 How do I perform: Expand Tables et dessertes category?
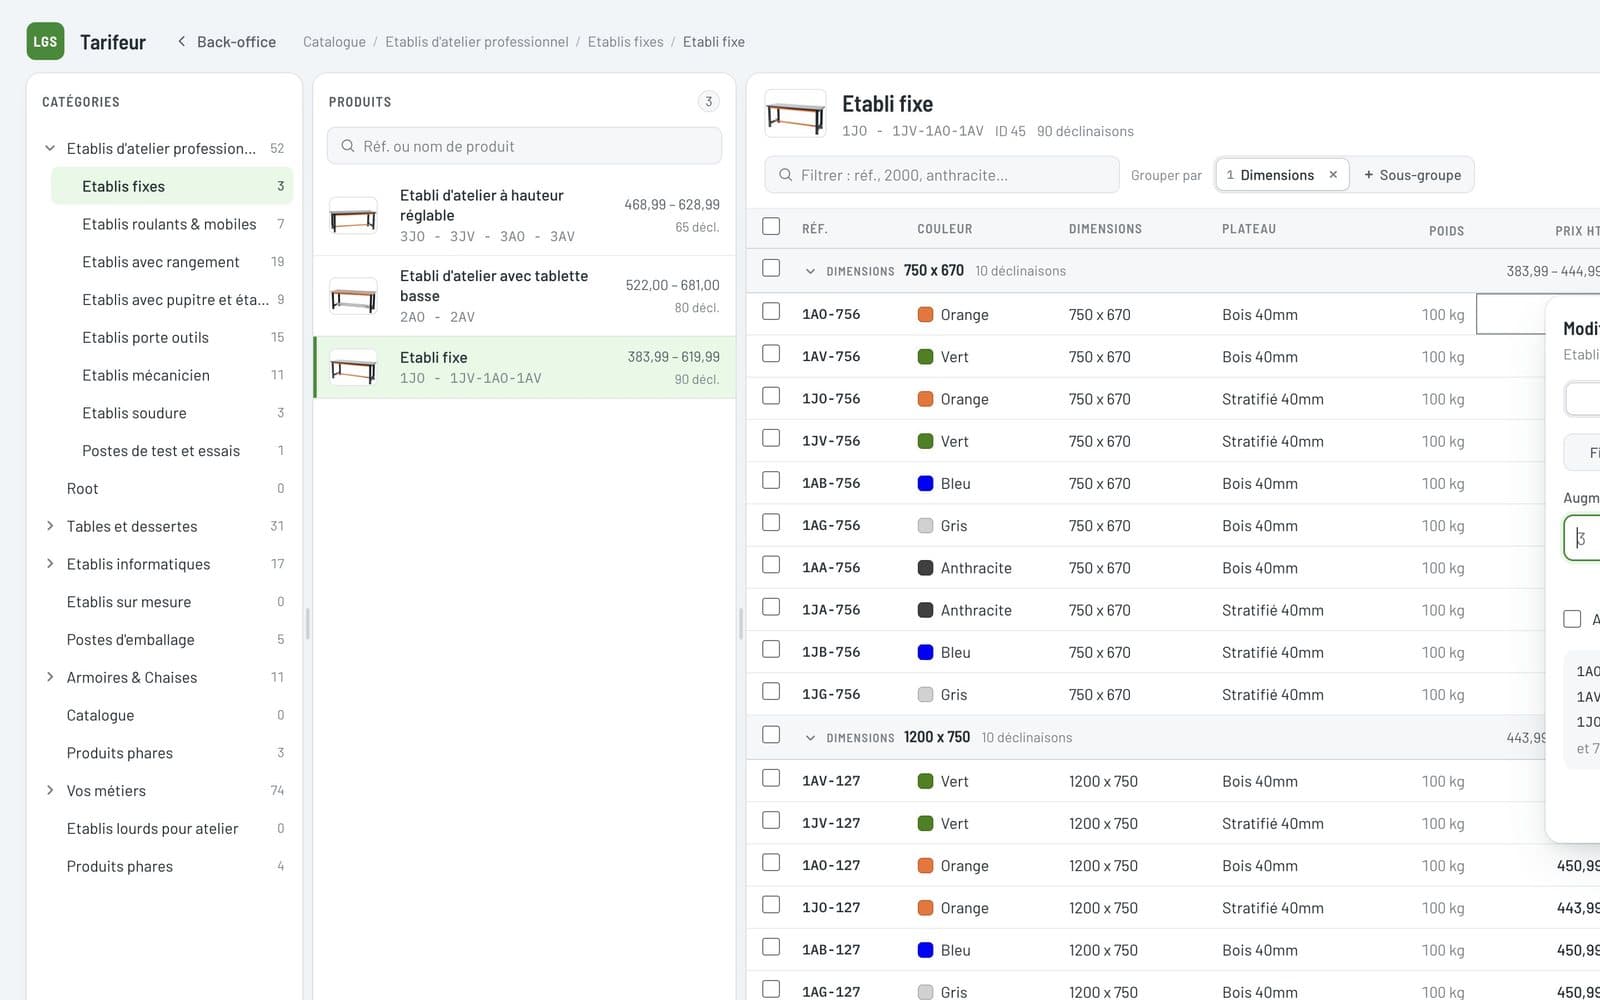click(50, 526)
